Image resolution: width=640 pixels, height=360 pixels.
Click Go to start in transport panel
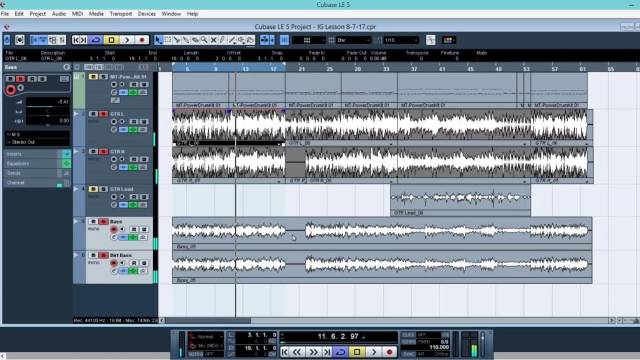[x=285, y=352]
